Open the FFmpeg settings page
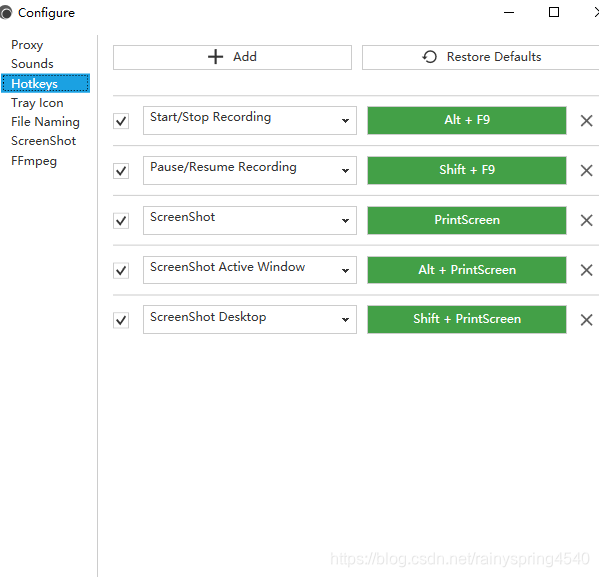Screen dimensions: 599x577 [34, 160]
